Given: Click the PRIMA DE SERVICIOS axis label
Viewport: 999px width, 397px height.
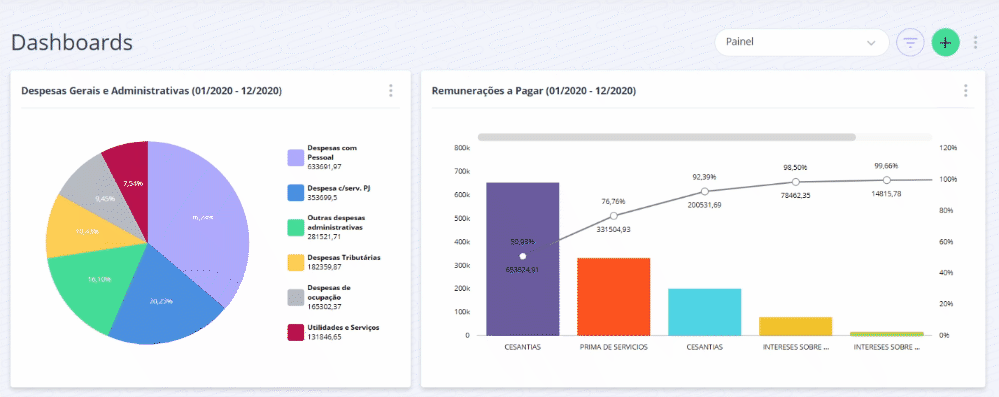Looking at the screenshot, I should 614,348.
